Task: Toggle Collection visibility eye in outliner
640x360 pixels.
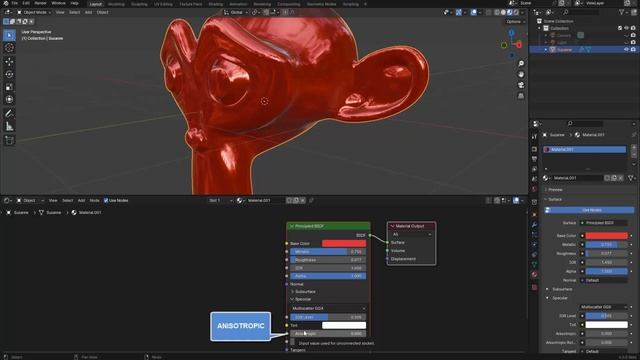Action: point(626,28)
